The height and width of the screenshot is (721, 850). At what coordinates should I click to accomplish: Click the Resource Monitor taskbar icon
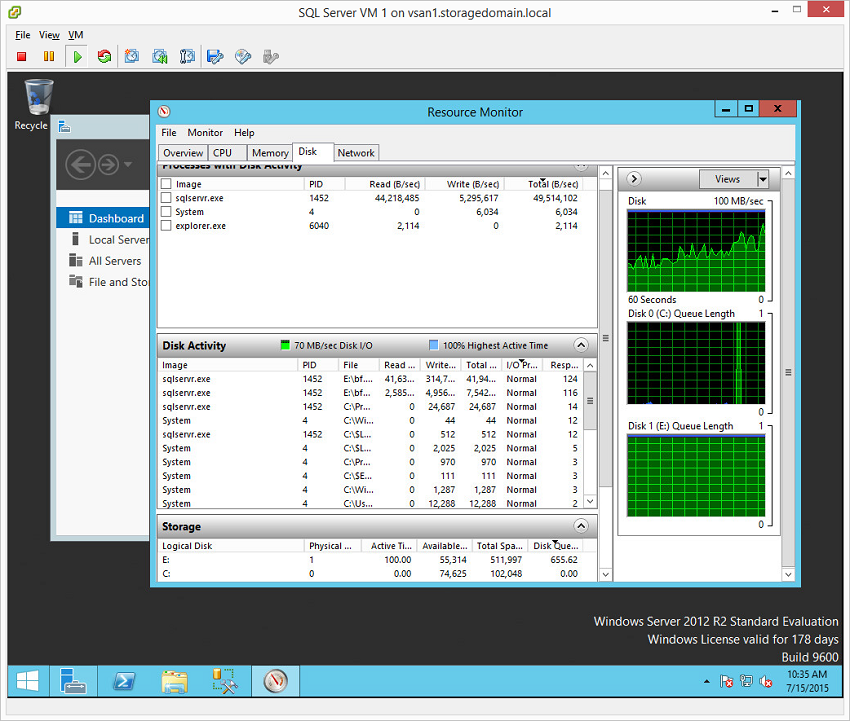(275, 681)
